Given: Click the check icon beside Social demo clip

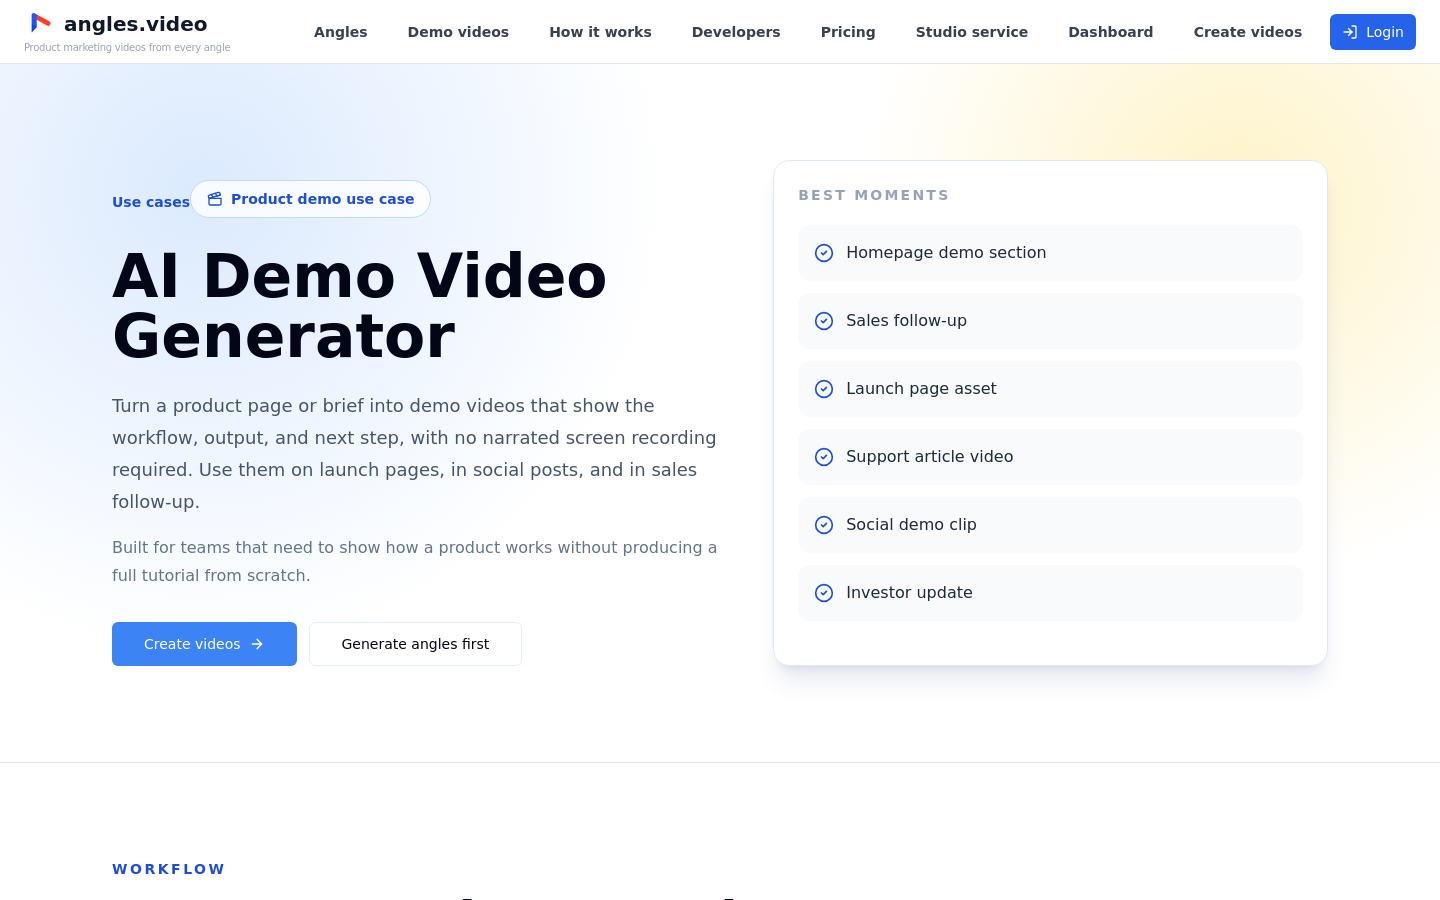Looking at the screenshot, I should (x=824, y=525).
